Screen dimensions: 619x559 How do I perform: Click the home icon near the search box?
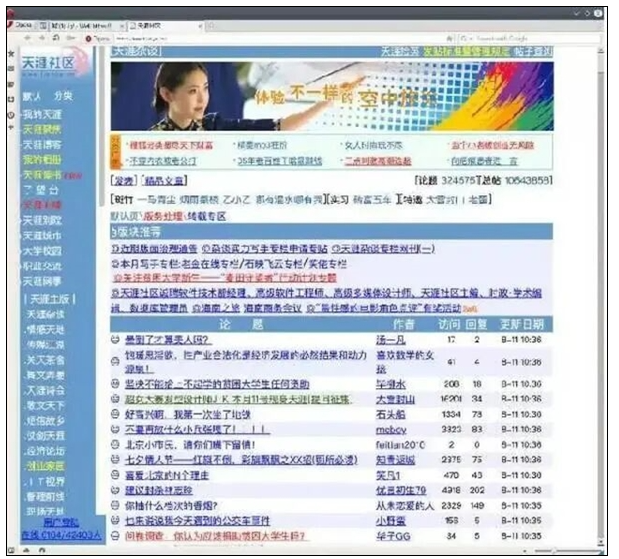point(449,38)
